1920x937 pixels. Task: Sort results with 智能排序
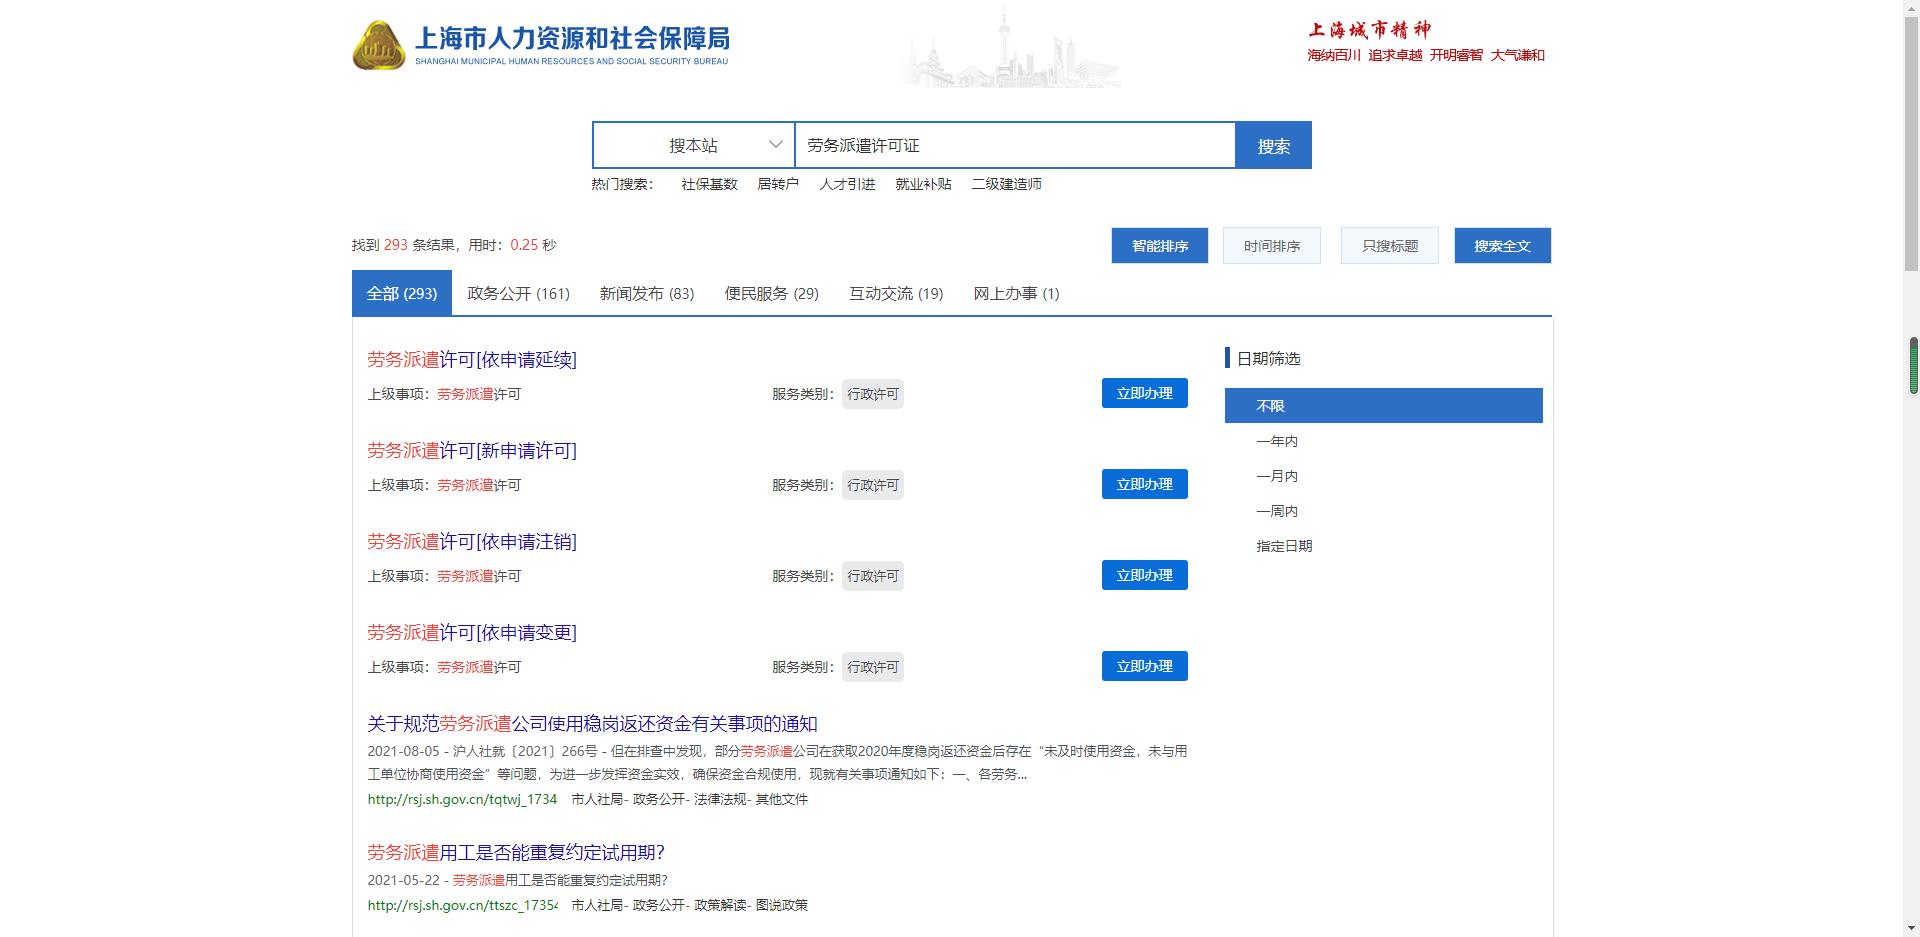click(x=1160, y=246)
